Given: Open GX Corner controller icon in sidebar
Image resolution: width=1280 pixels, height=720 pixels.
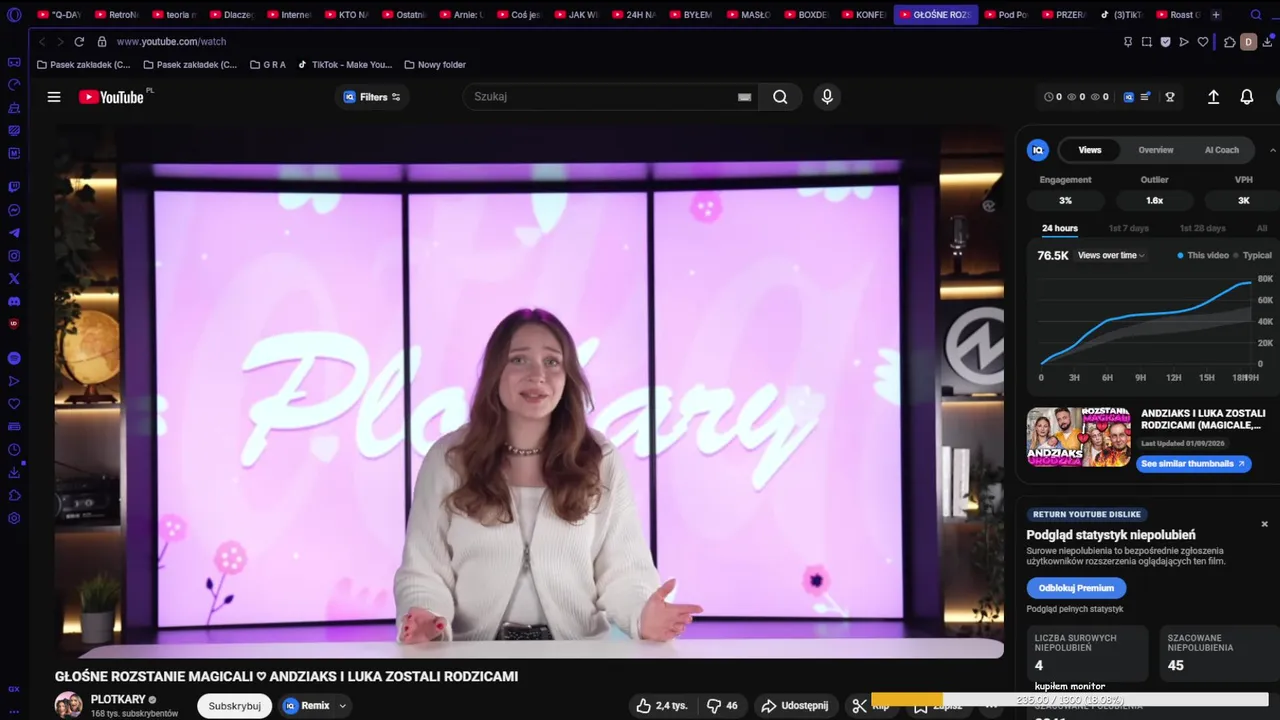Looking at the screenshot, I should click(x=14, y=62).
